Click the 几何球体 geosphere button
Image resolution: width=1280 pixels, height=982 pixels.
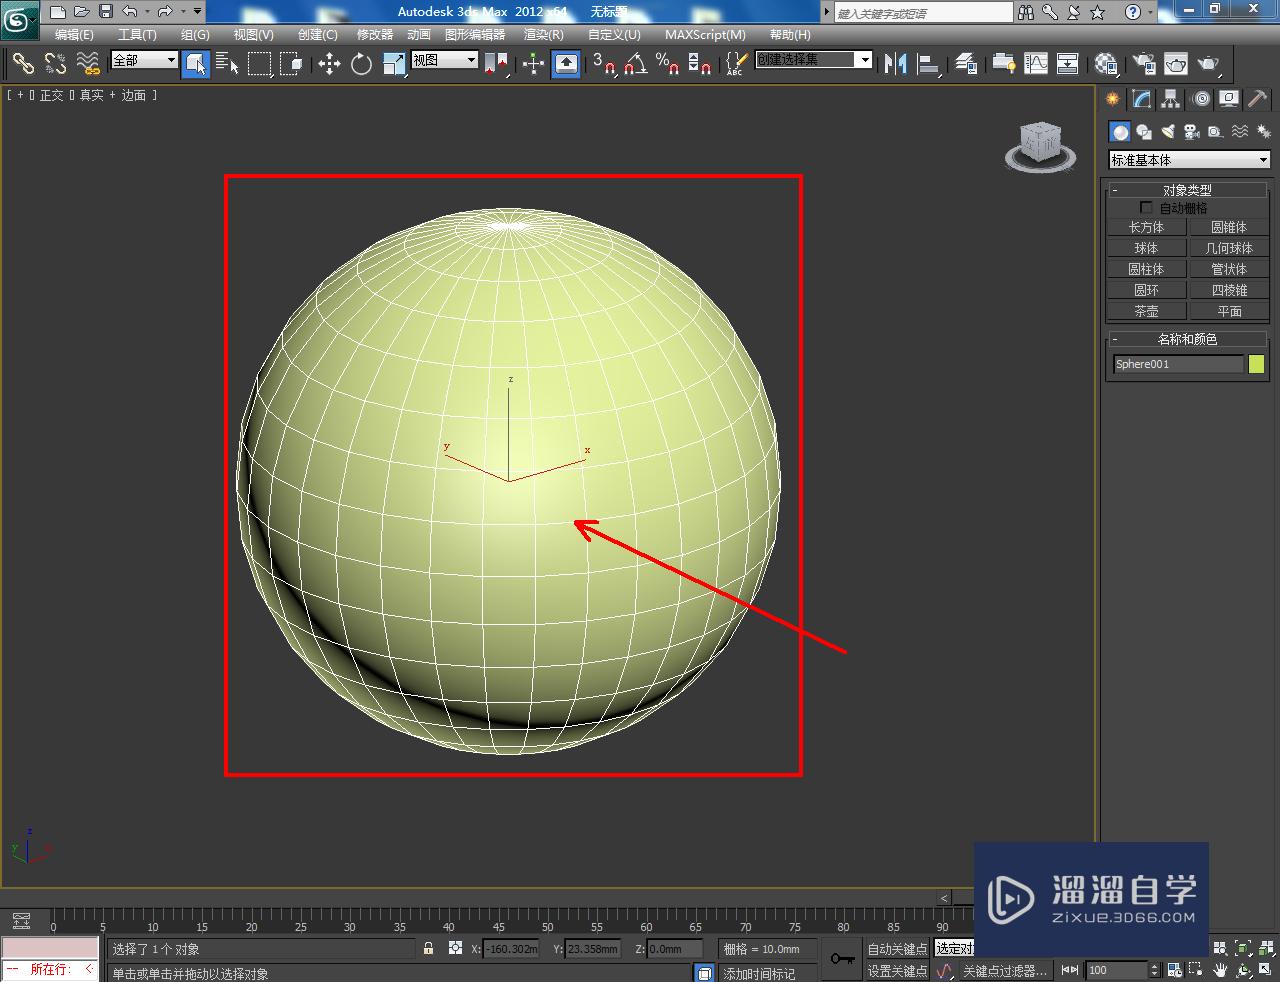[1229, 248]
